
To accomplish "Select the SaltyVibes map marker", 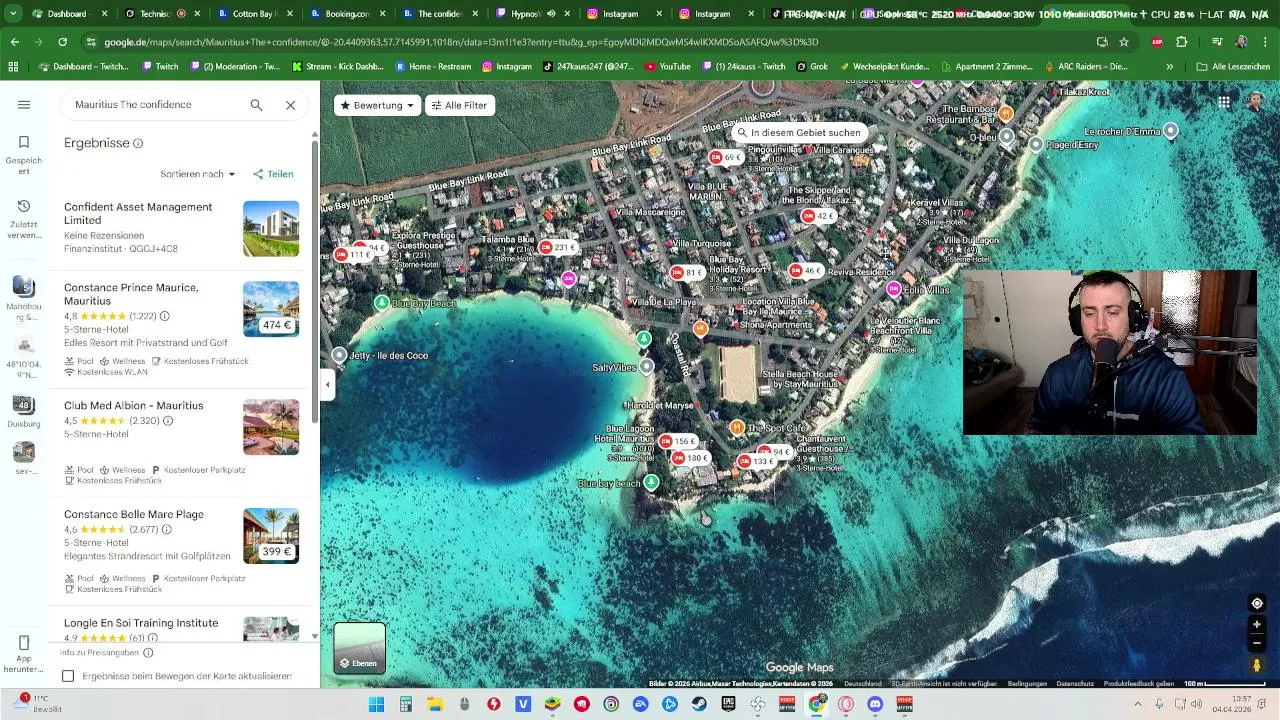I will coord(647,367).
